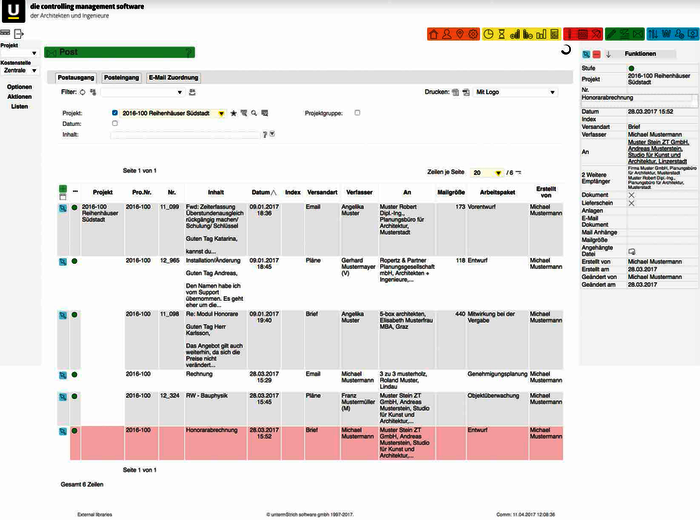The image size is (700, 520).
Task: Open the W icon in blue toolbar
Action: (x=667, y=34)
